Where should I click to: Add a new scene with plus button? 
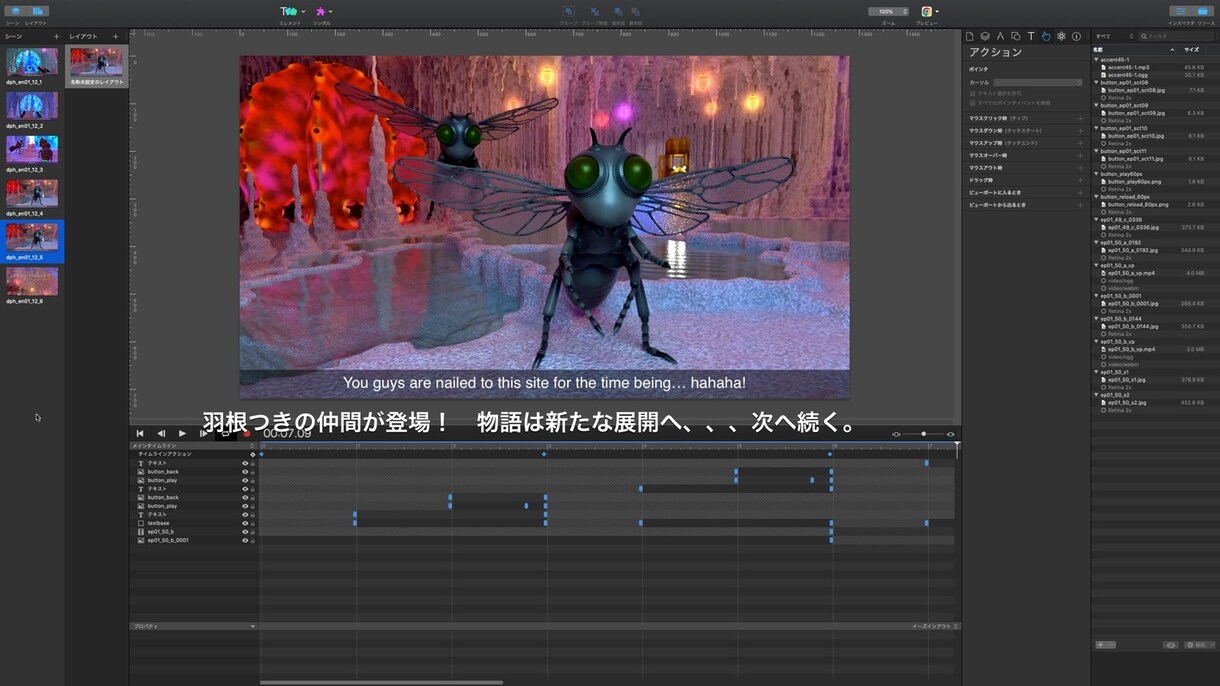pyautogui.click(x=56, y=36)
